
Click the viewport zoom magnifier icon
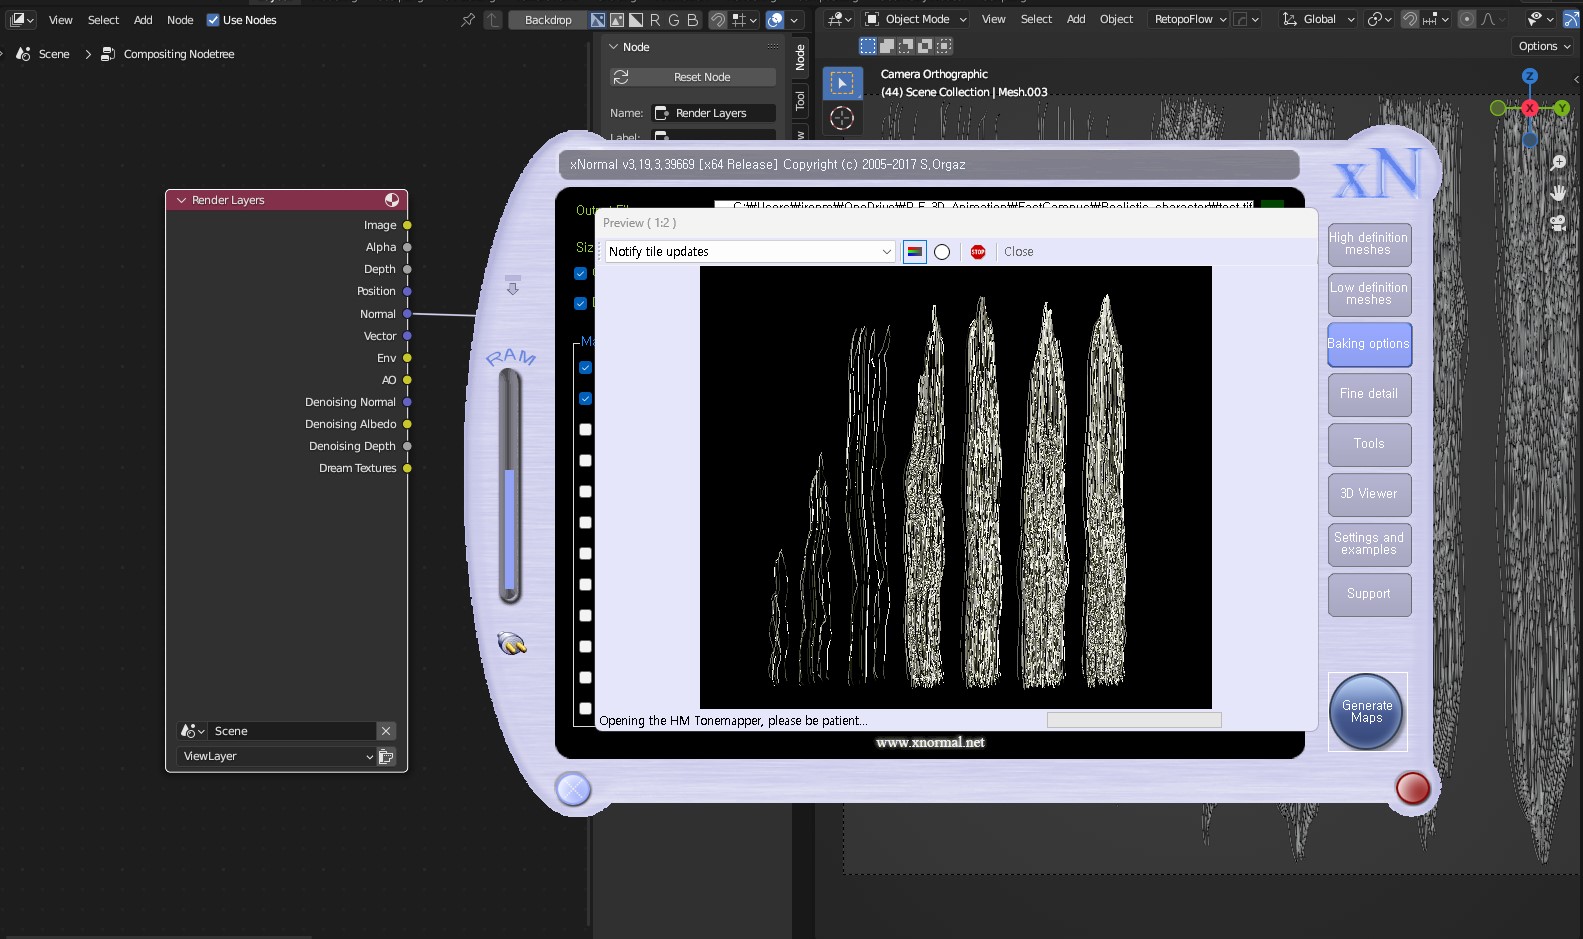pyautogui.click(x=1558, y=163)
